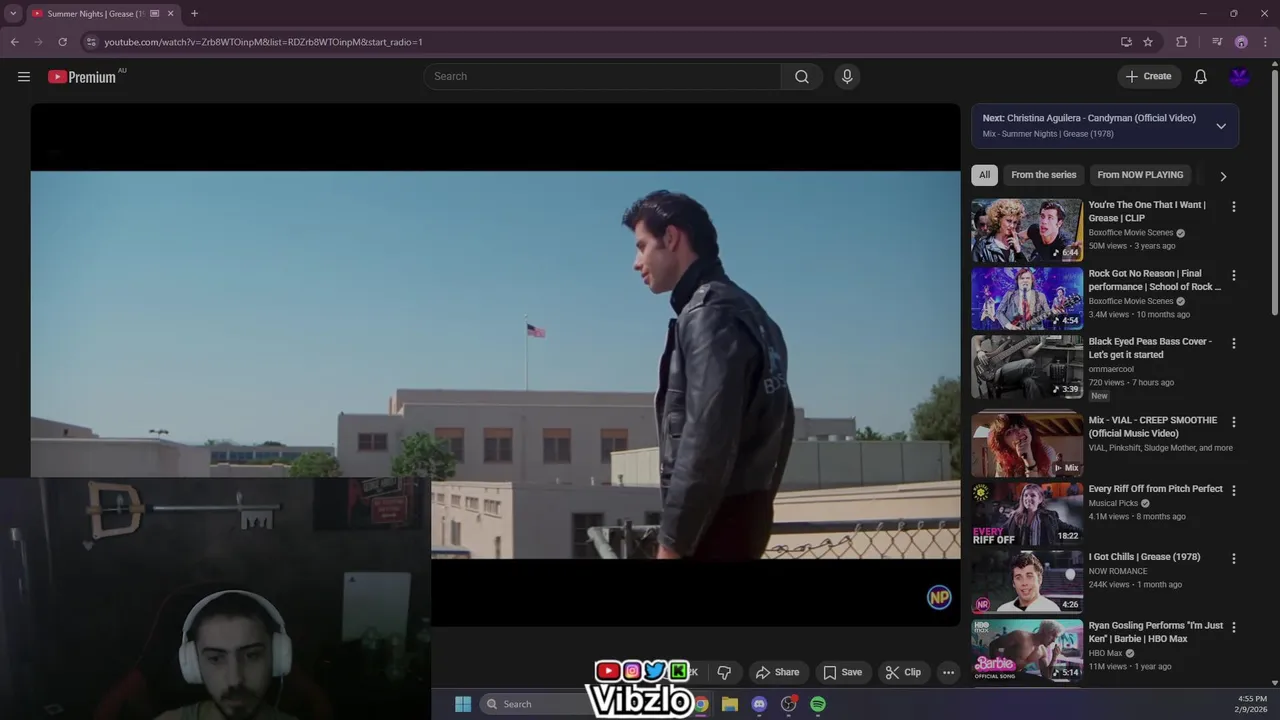This screenshot has height=720, width=1280.
Task: Click the NP channel watermark on the video
Action: coord(939,597)
